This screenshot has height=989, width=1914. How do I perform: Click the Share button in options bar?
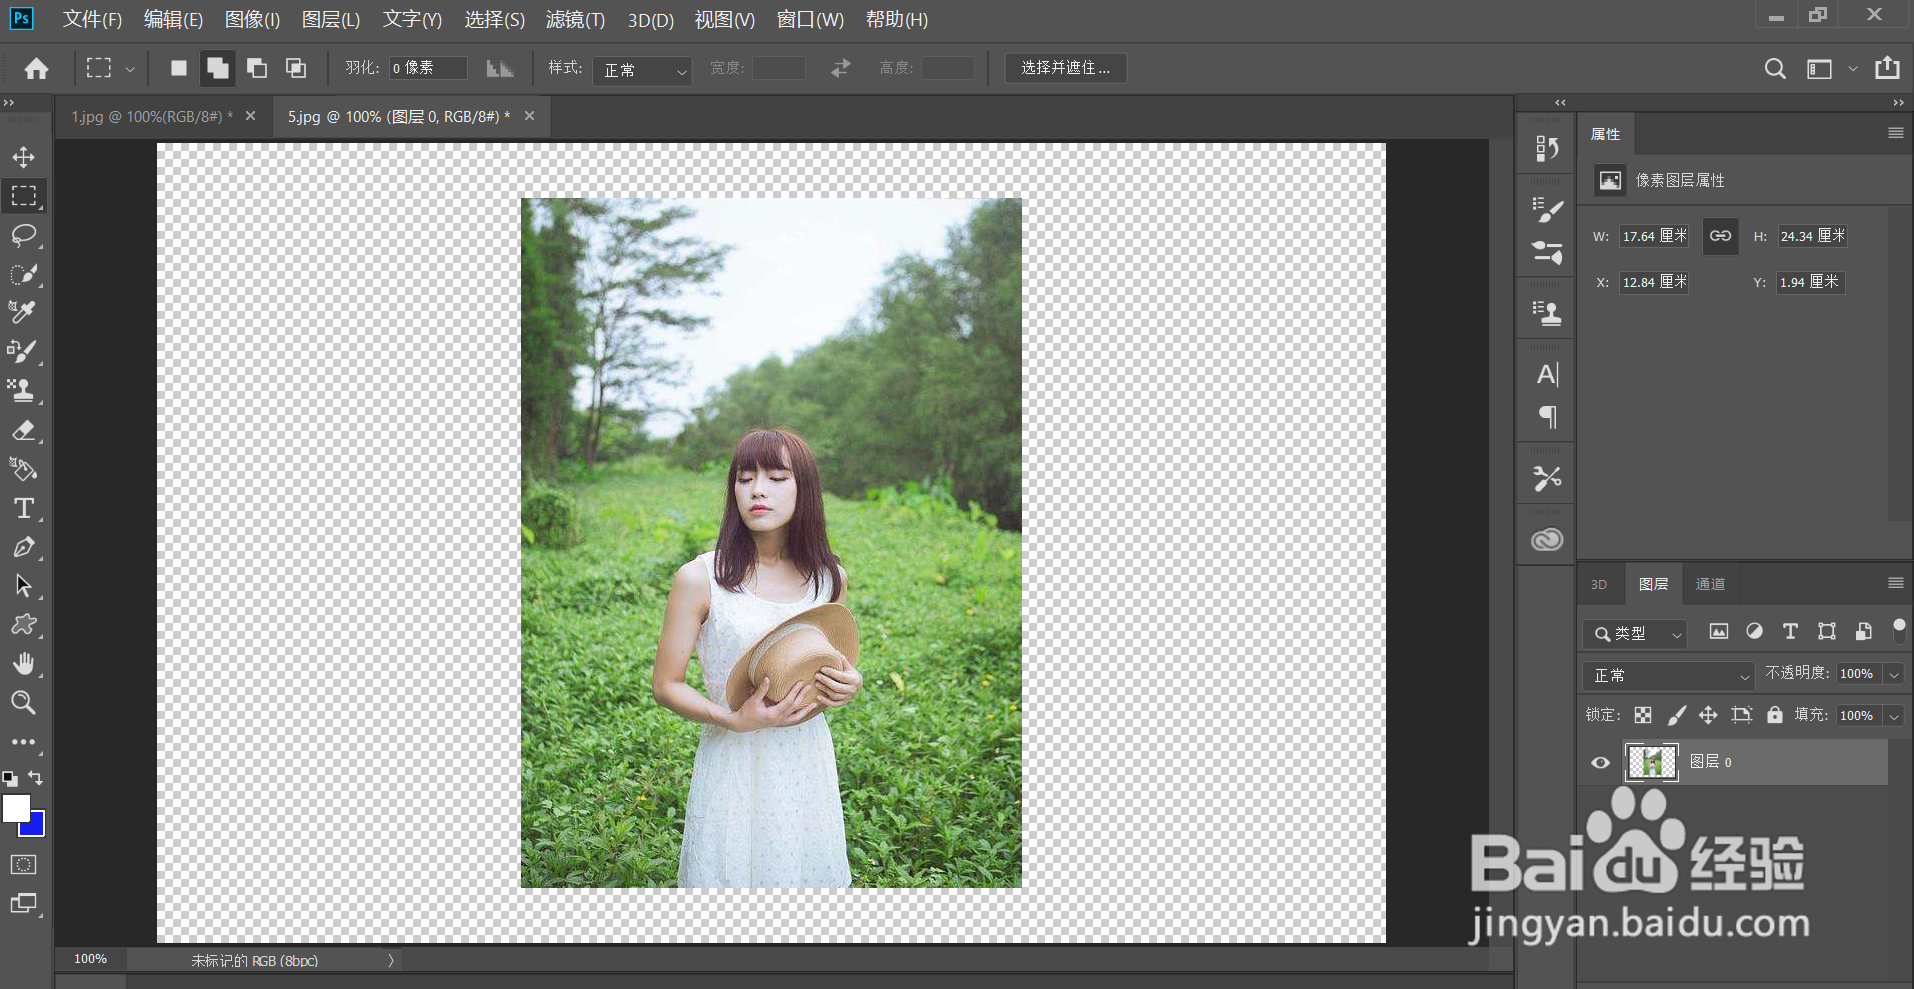1887,68
